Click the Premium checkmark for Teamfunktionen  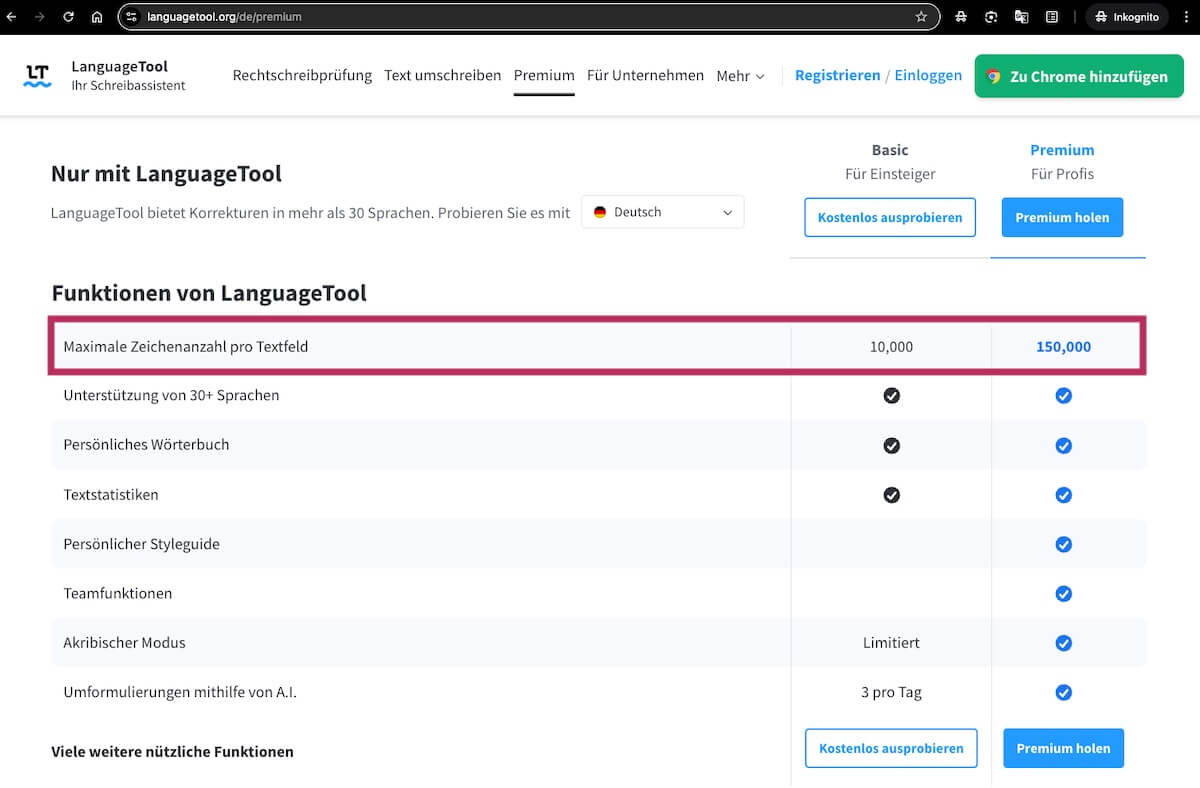pos(1064,594)
